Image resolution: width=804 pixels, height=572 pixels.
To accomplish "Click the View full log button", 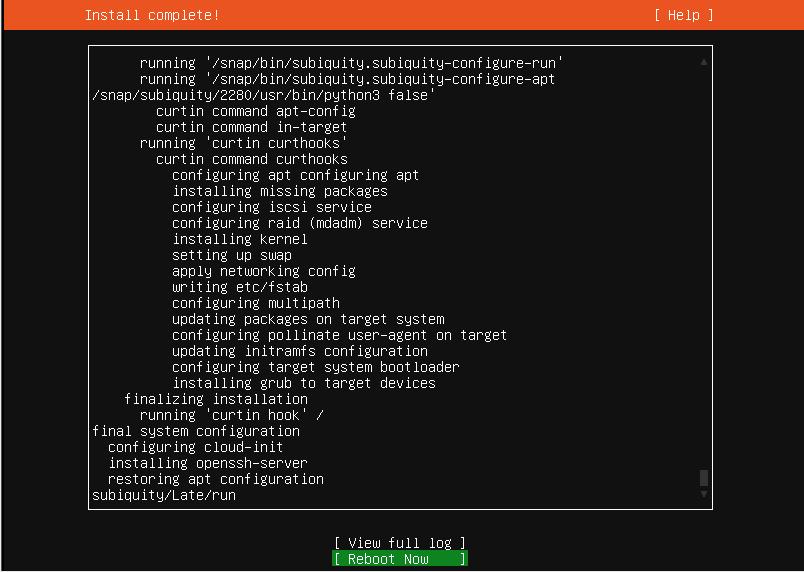I will [x=400, y=543].
